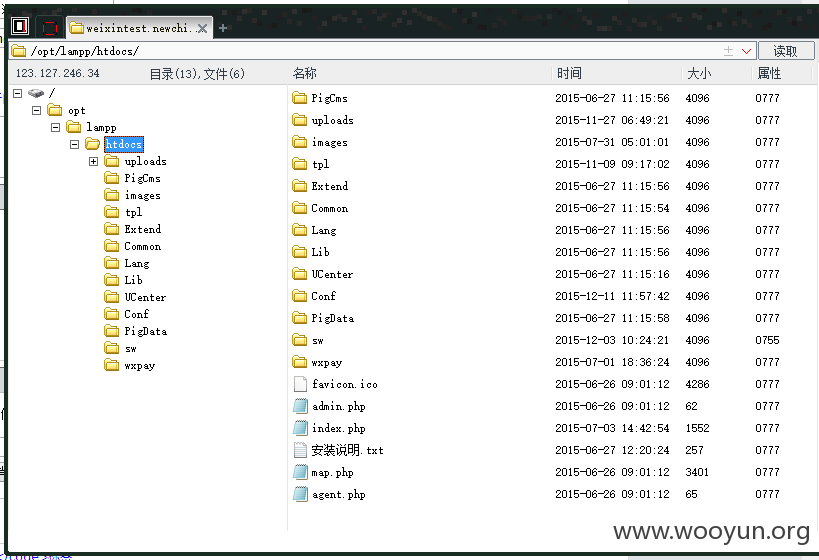819x560 pixels.
Task: Click the first square icon on the tab bar
Action: click(x=20, y=26)
